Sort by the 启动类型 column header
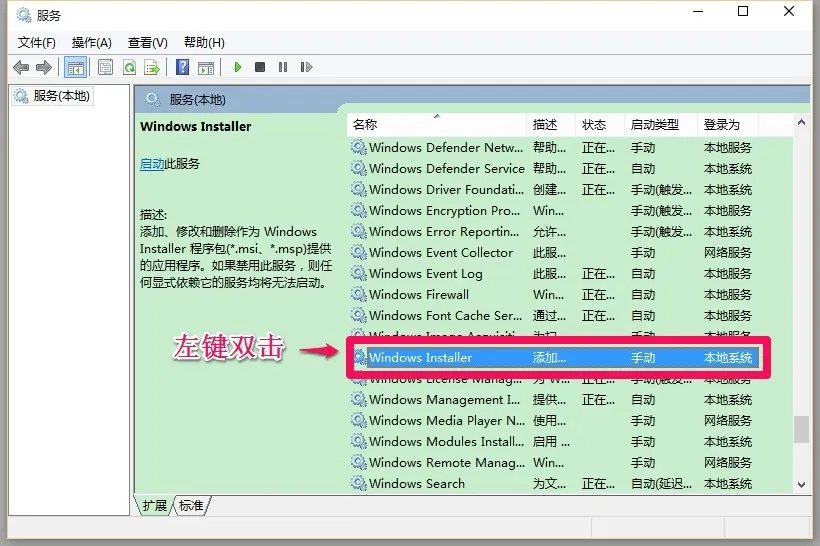 click(660, 125)
